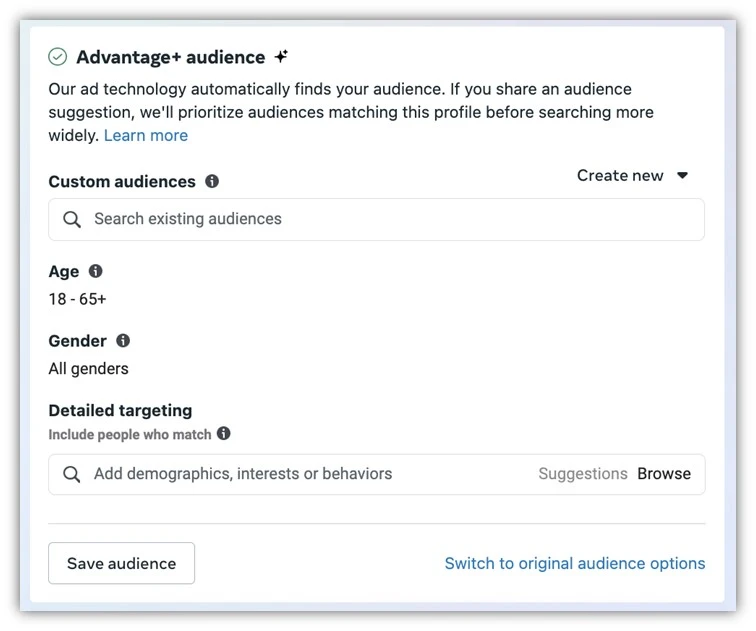The width and height of the screenshot is (756, 631).
Task: Click the magnifier icon in Search existing audiences
Action: (x=72, y=219)
